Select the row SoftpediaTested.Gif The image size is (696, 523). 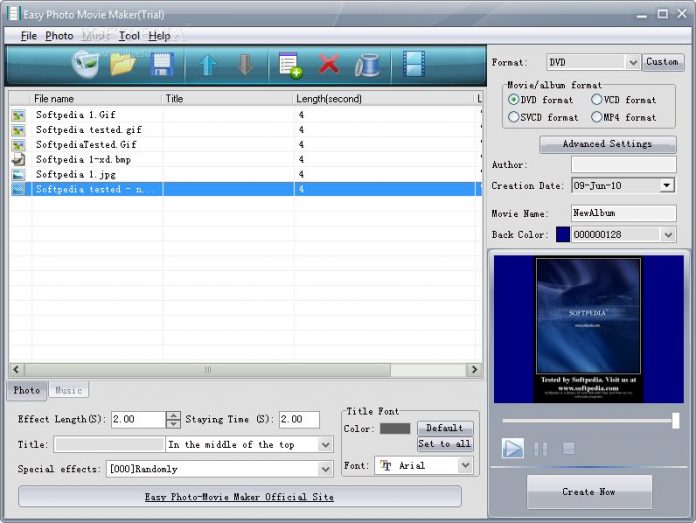tap(245, 145)
